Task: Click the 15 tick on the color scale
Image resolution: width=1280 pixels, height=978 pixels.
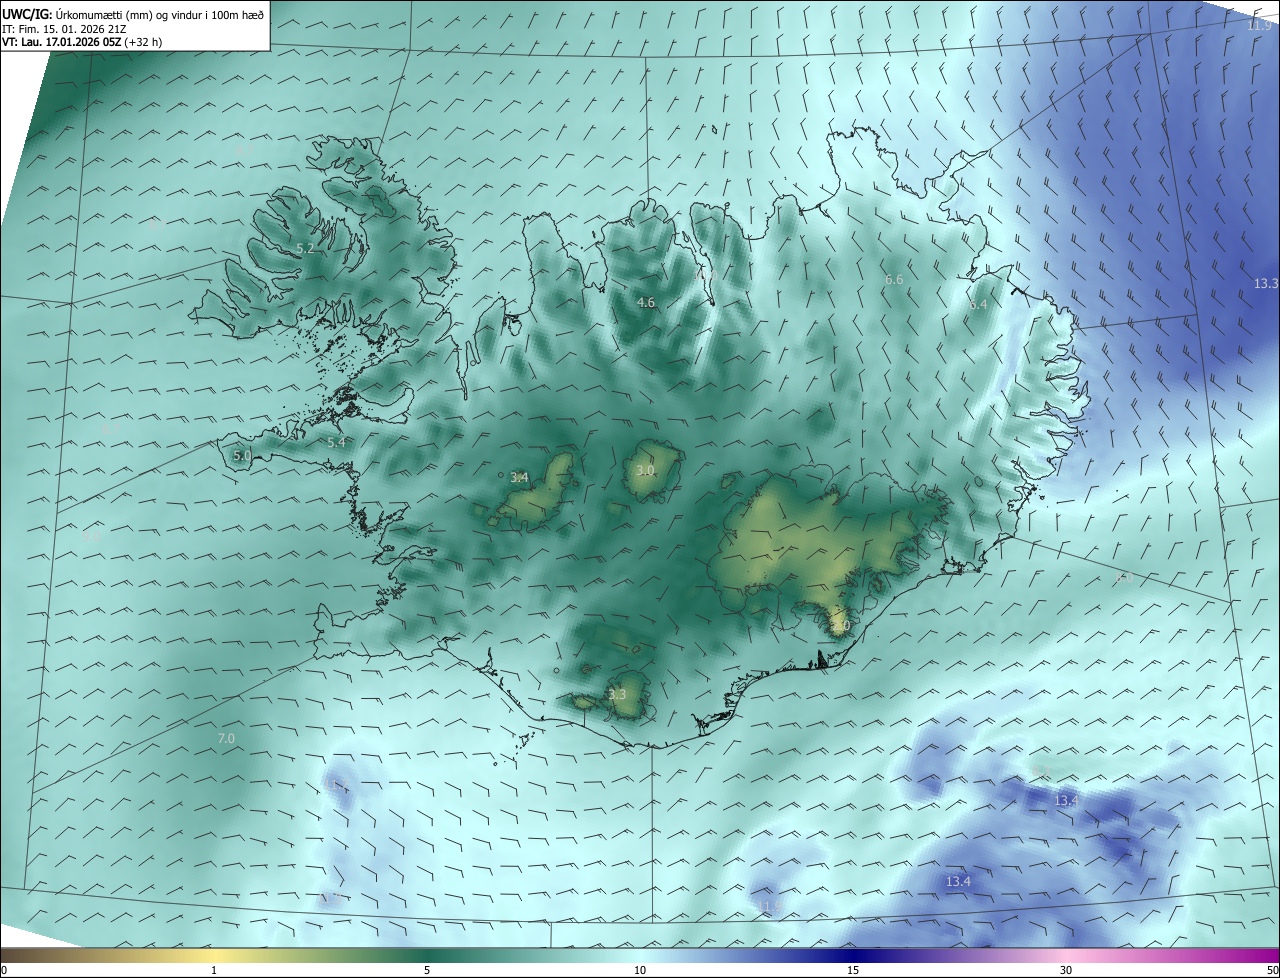Action: click(853, 970)
